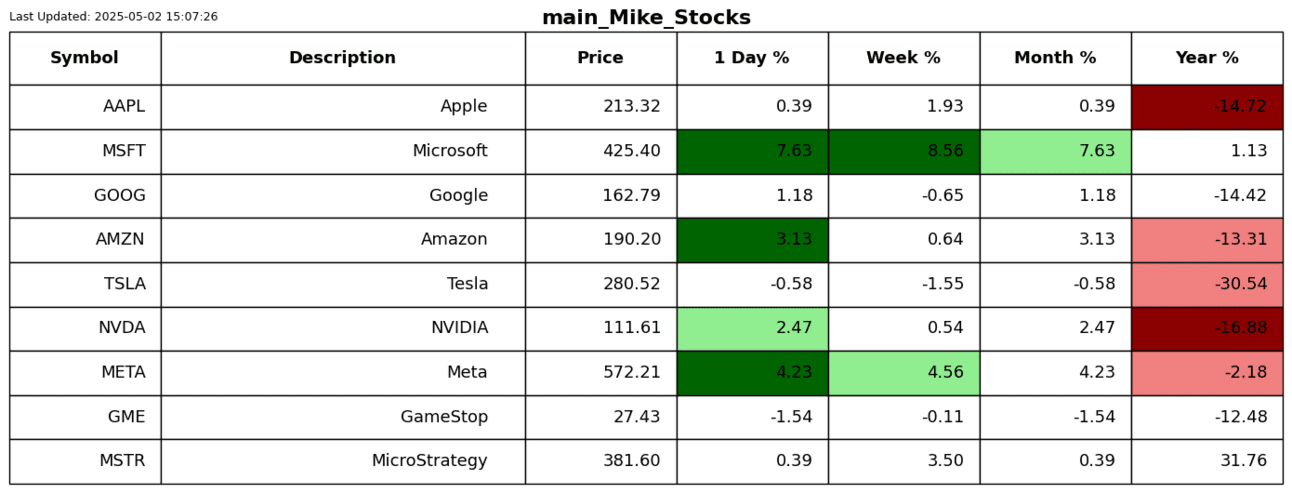1292x493 pixels.
Task: Click the 1 Day % column header
Action: click(752, 58)
